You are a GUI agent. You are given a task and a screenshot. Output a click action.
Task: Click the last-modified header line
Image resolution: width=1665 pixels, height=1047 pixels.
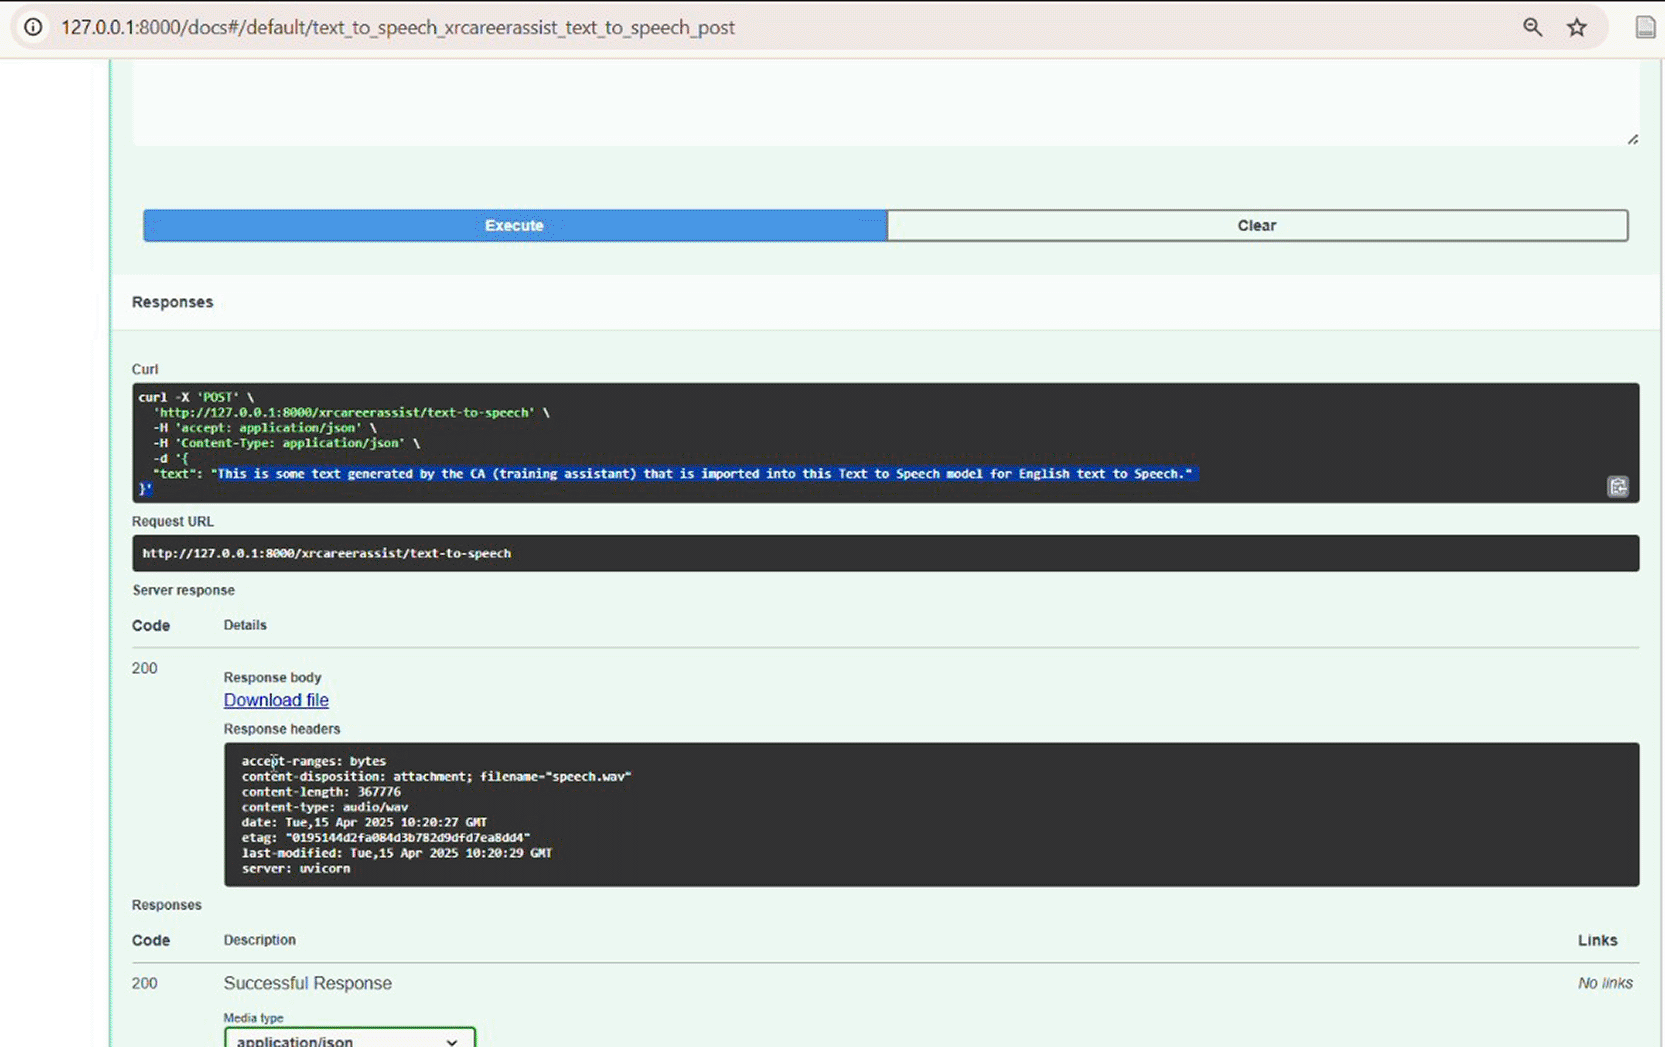click(396, 853)
